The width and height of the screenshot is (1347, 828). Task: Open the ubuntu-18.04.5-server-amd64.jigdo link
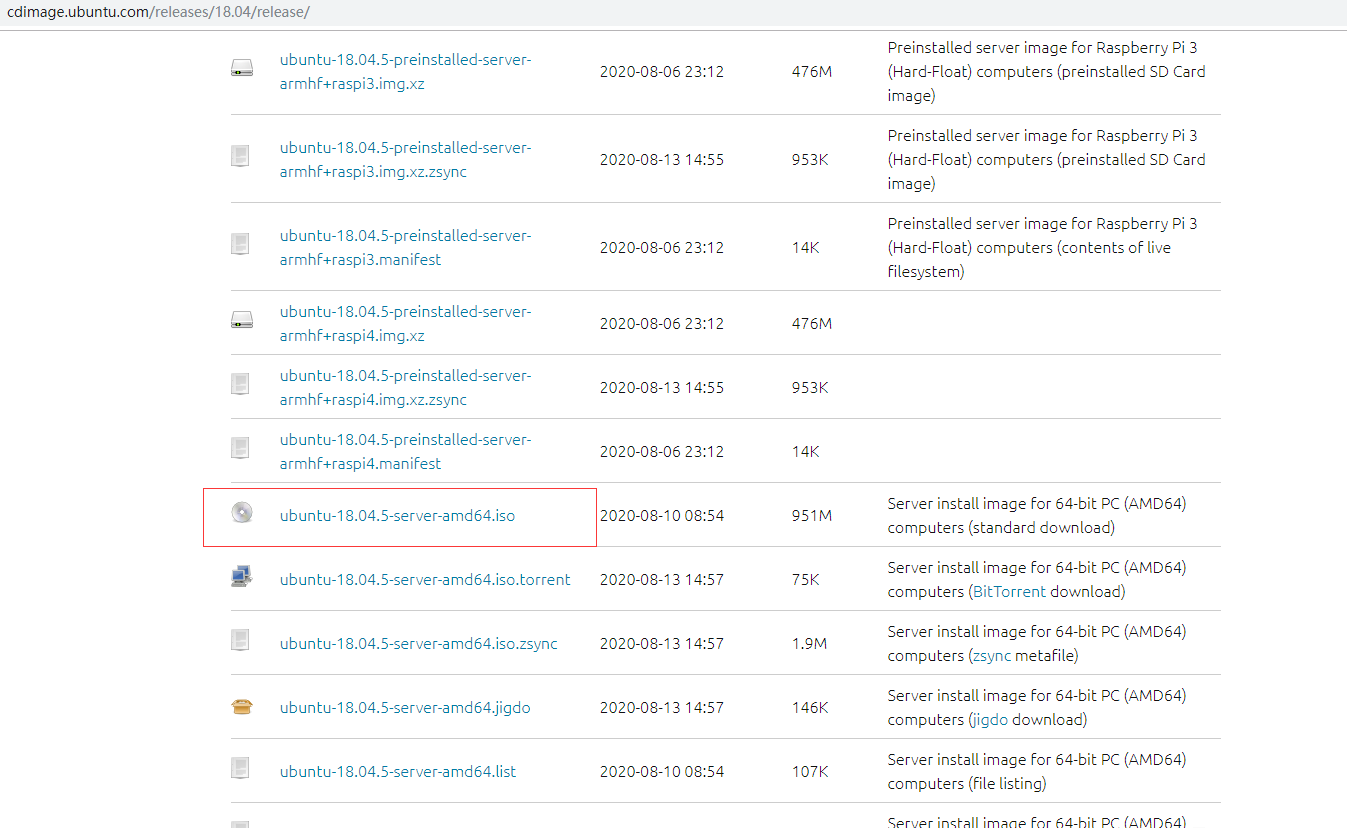click(405, 708)
